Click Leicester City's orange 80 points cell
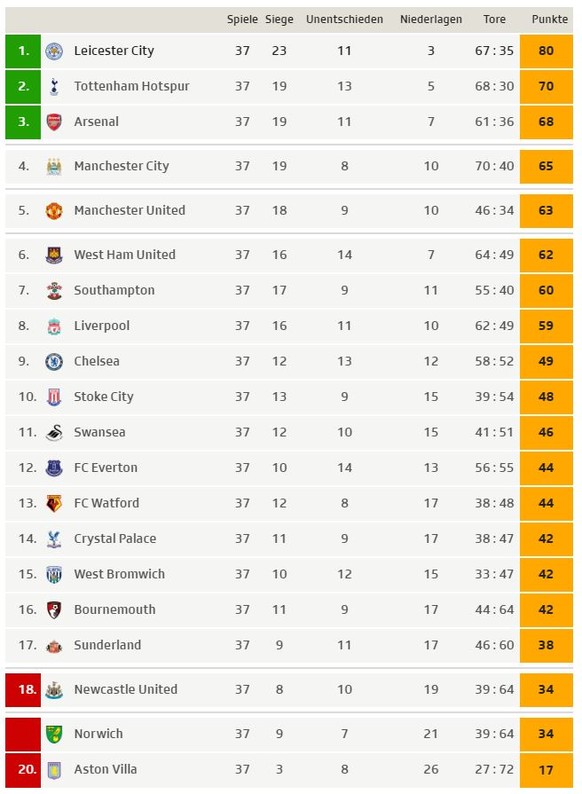The image size is (582, 794). 546,51
